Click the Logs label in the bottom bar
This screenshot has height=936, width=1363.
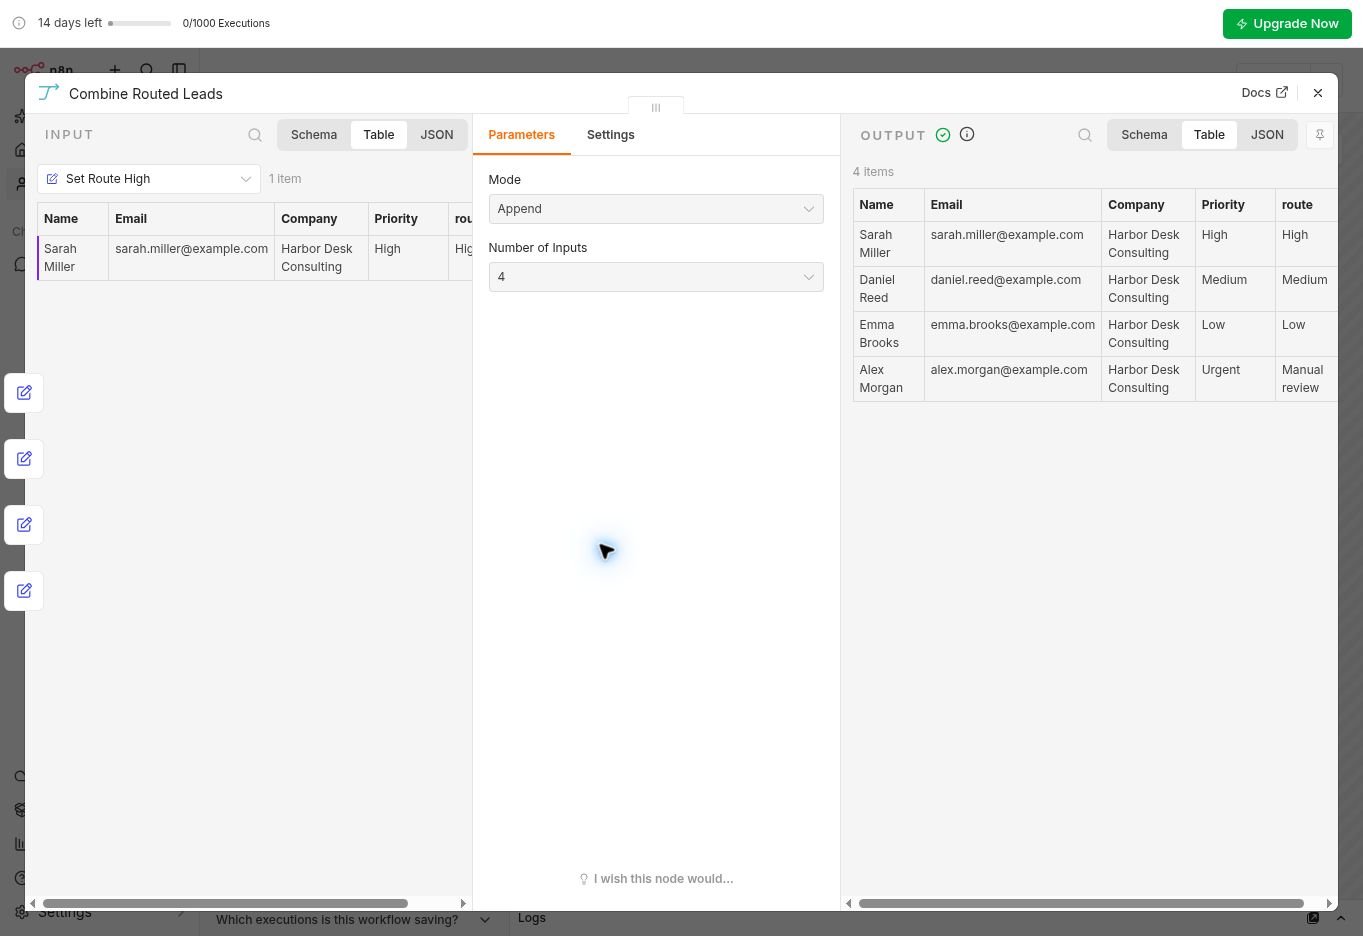click(x=532, y=918)
